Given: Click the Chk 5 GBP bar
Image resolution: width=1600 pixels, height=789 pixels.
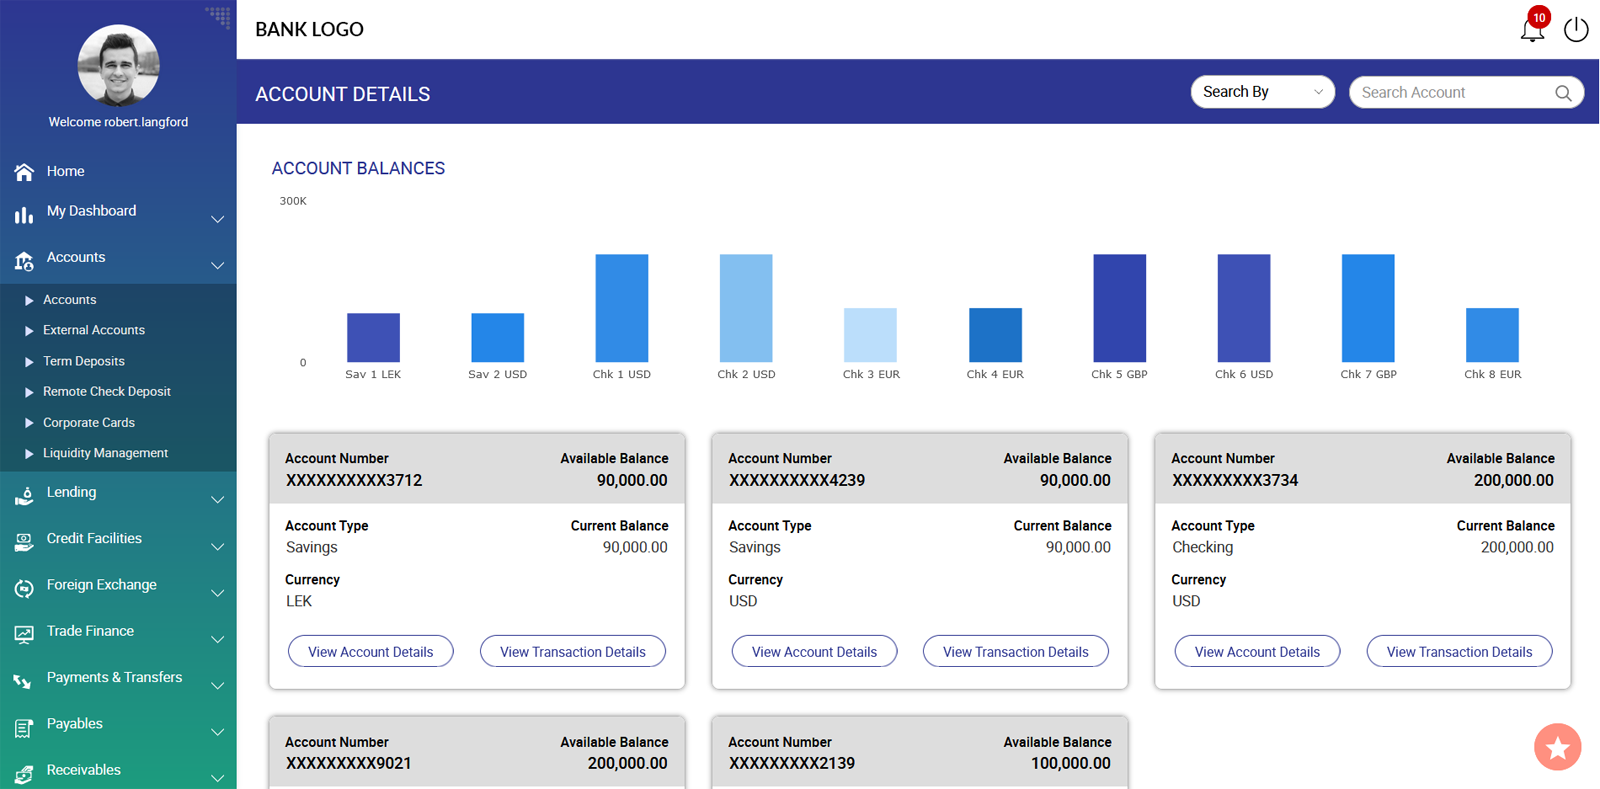Looking at the screenshot, I should [1119, 308].
